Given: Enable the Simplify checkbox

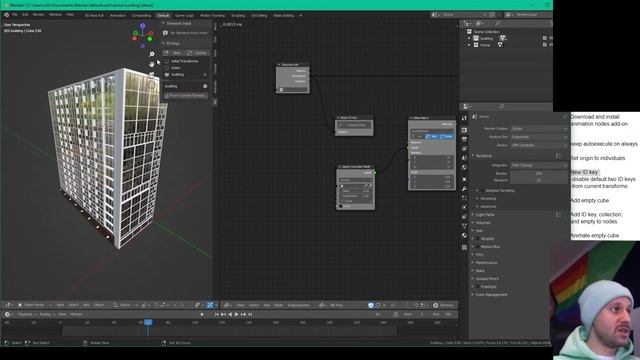Looking at the screenshot, I should (478, 238).
